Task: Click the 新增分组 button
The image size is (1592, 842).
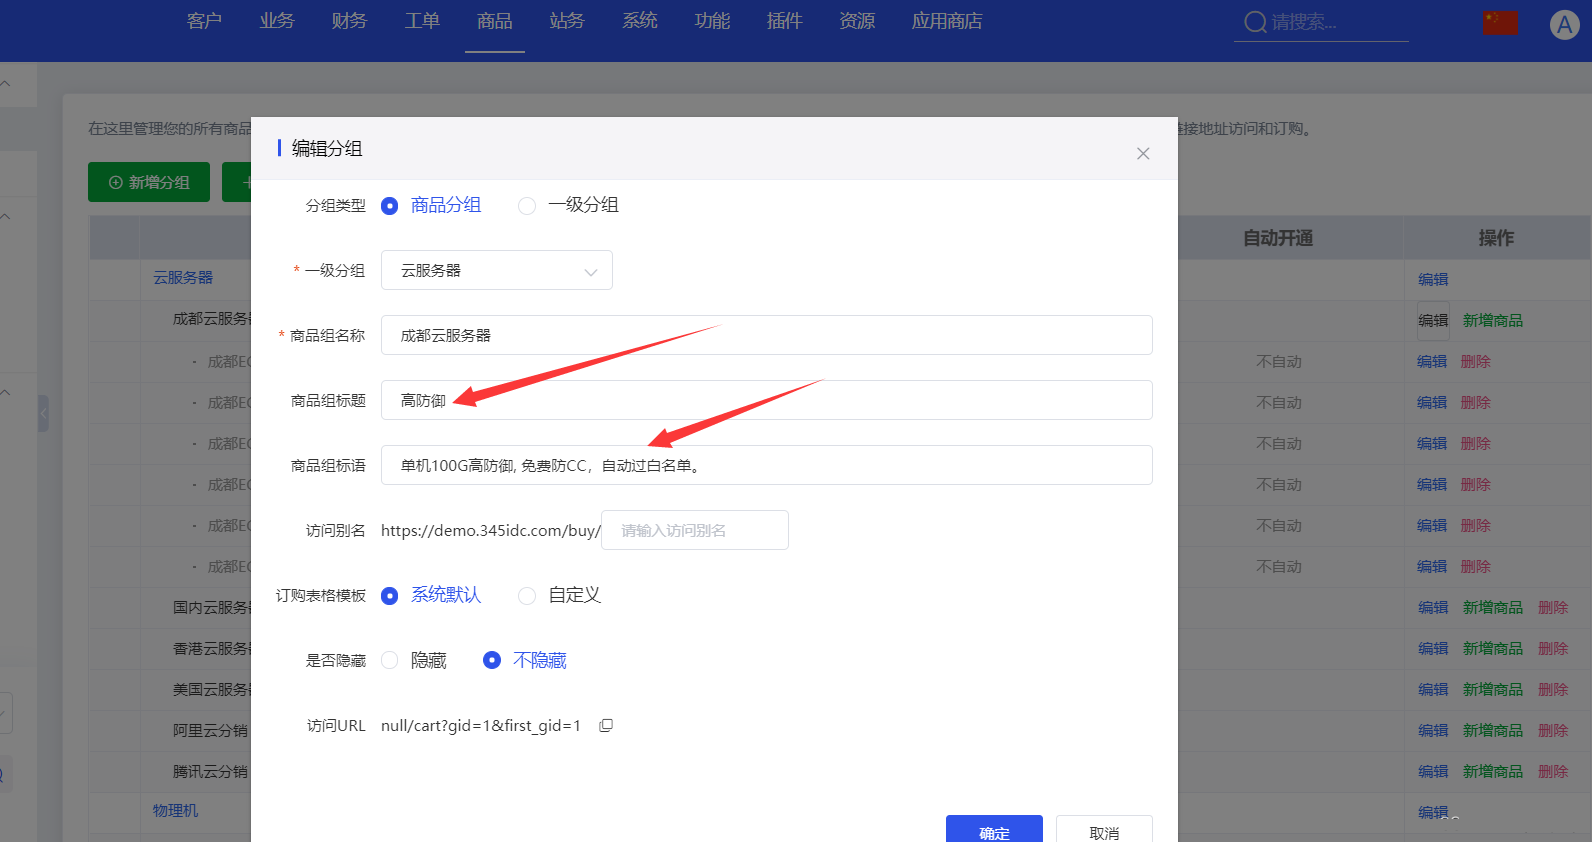Action: click(149, 182)
